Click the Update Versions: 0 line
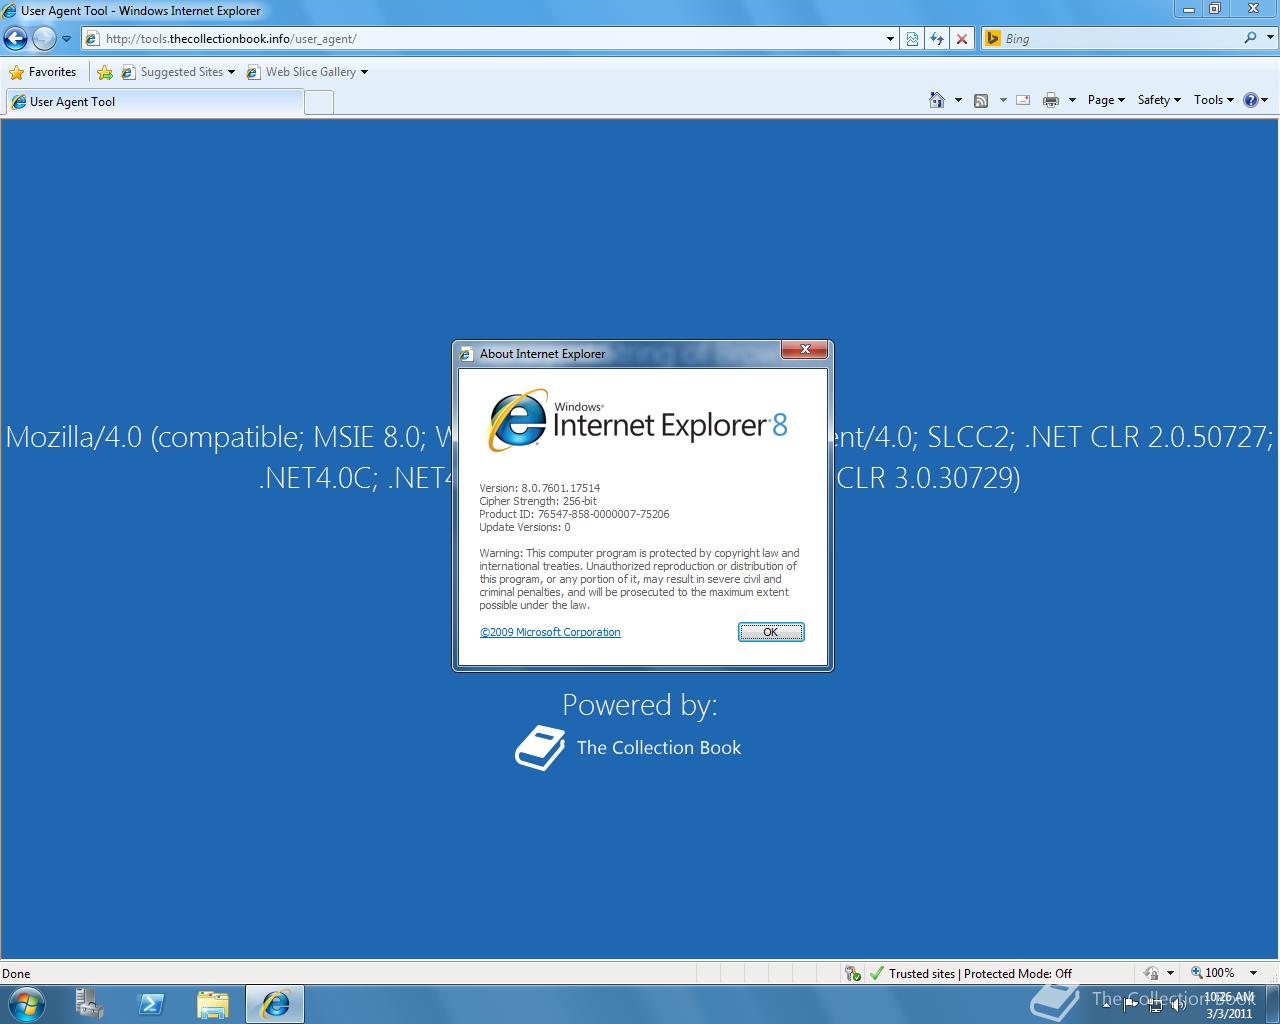The height and width of the screenshot is (1024, 1280). (x=525, y=527)
